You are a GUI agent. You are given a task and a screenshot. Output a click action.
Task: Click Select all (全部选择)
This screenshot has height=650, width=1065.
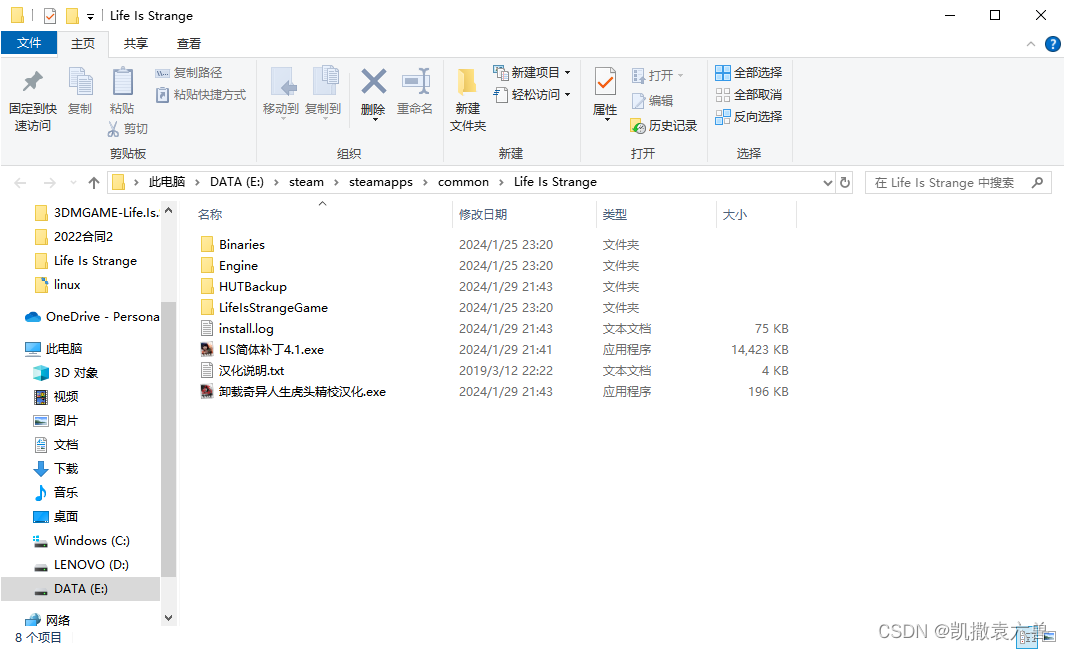[x=748, y=73]
